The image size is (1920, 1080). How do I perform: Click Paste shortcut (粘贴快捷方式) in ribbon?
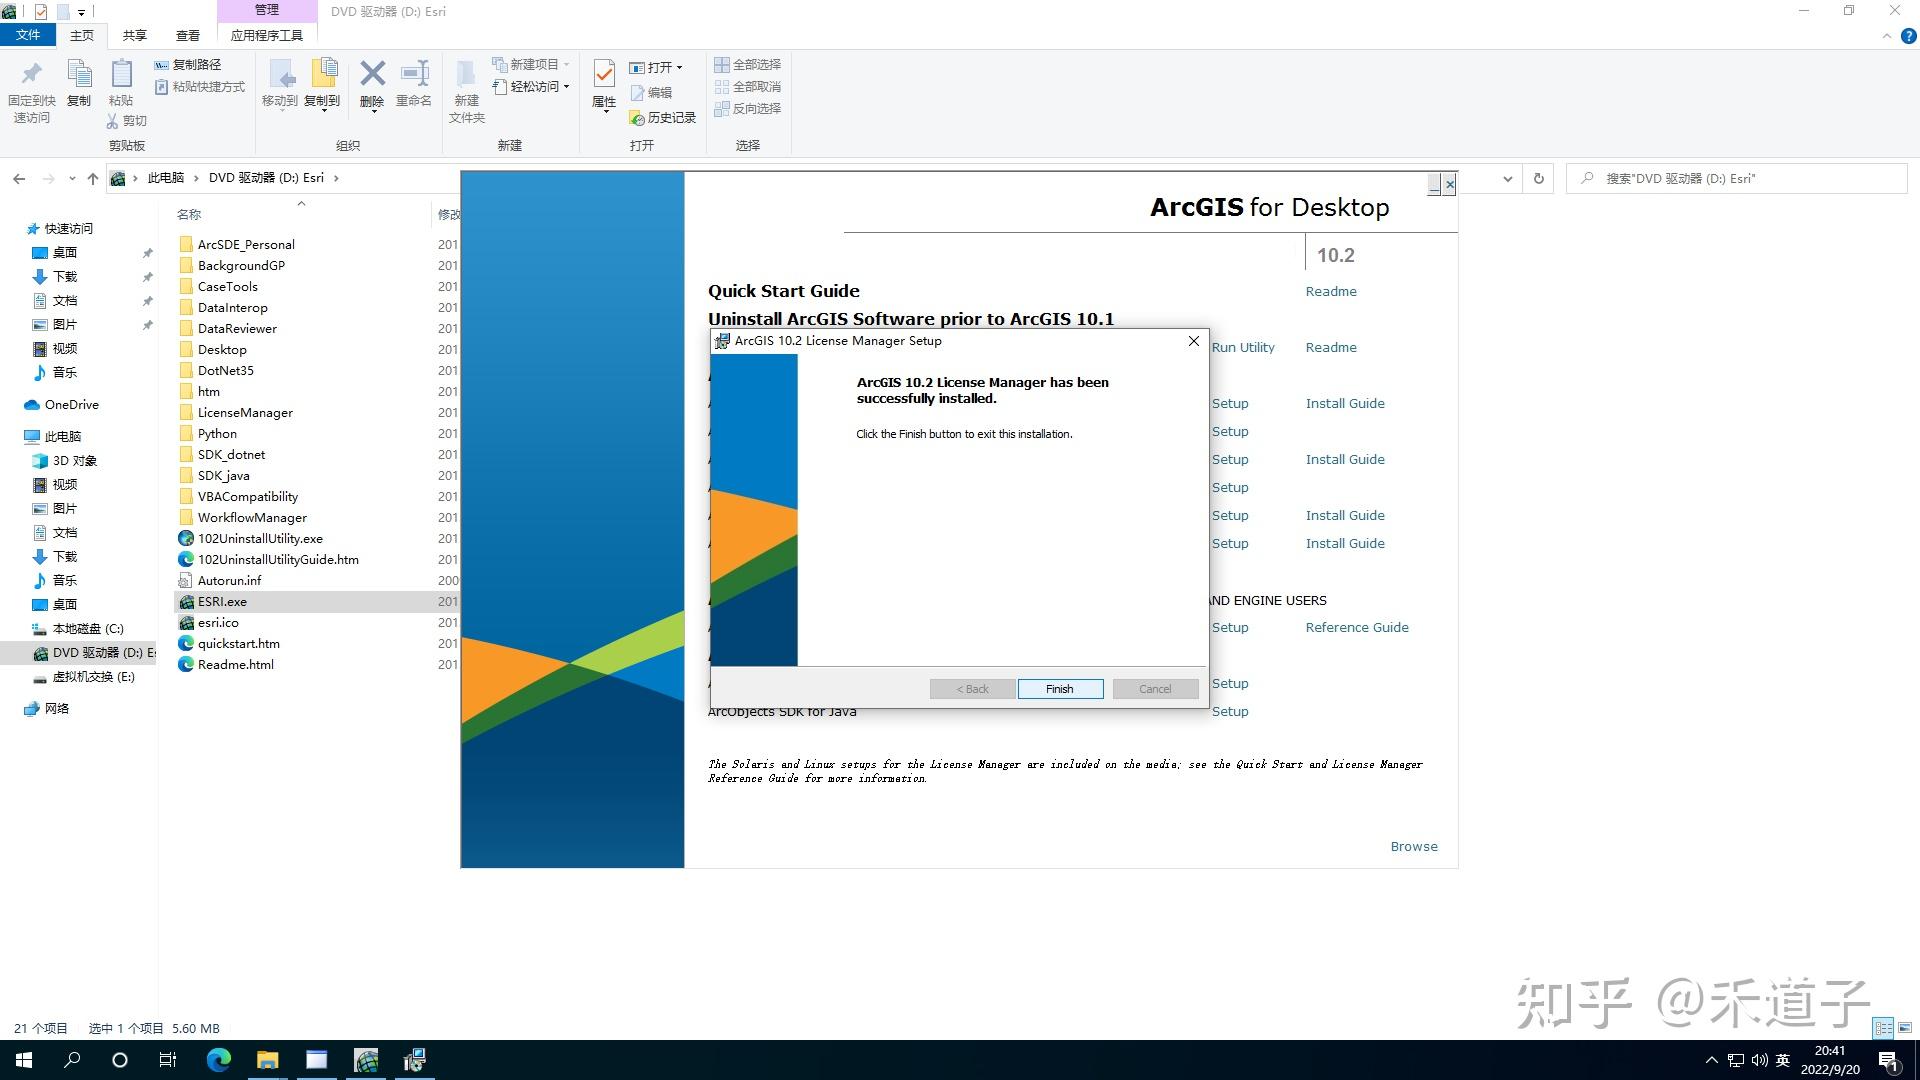click(x=200, y=87)
